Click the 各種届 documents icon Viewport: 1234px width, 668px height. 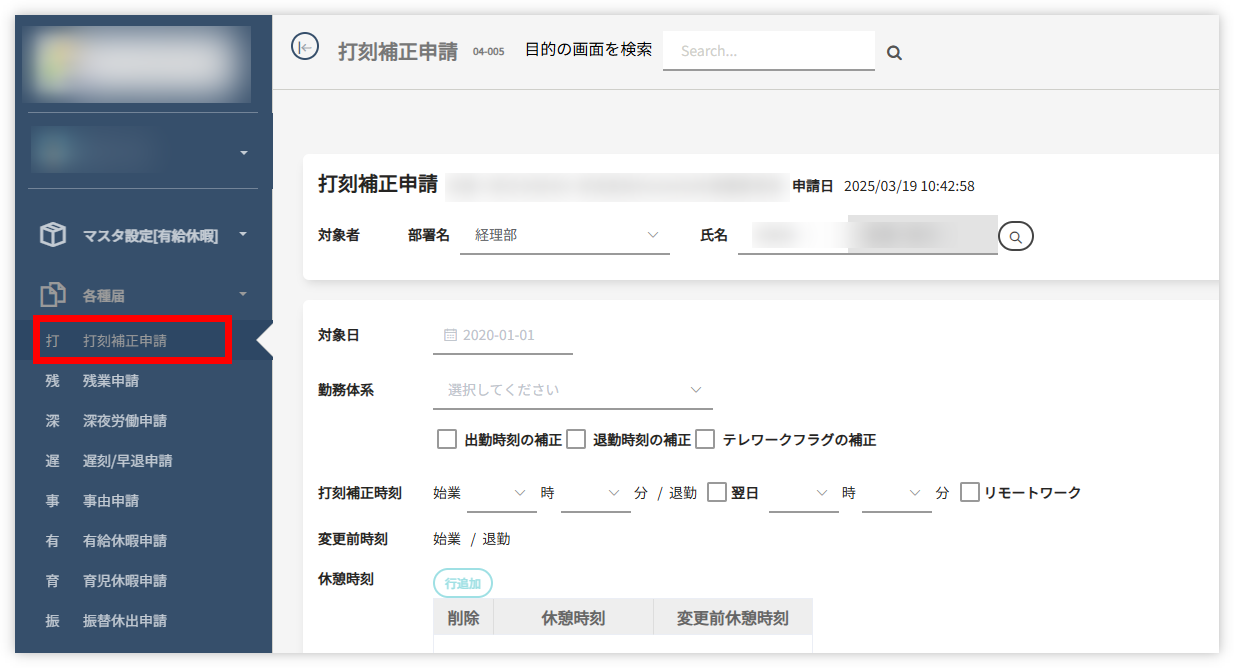pyautogui.click(x=52, y=295)
